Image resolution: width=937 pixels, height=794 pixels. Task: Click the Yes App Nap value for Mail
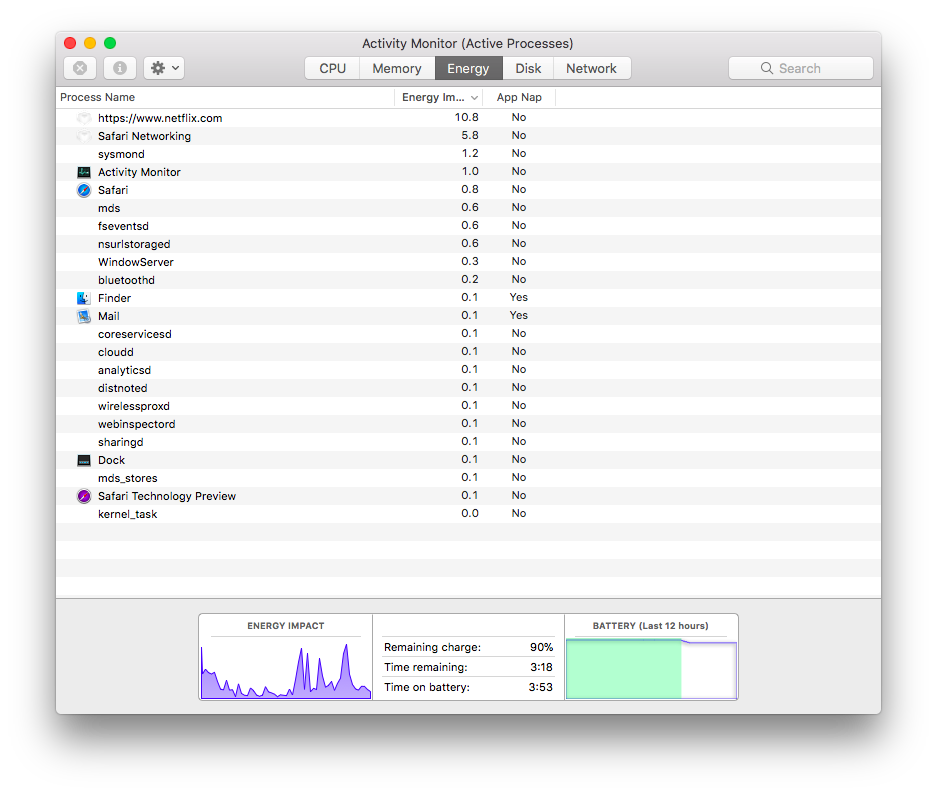[519, 315]
